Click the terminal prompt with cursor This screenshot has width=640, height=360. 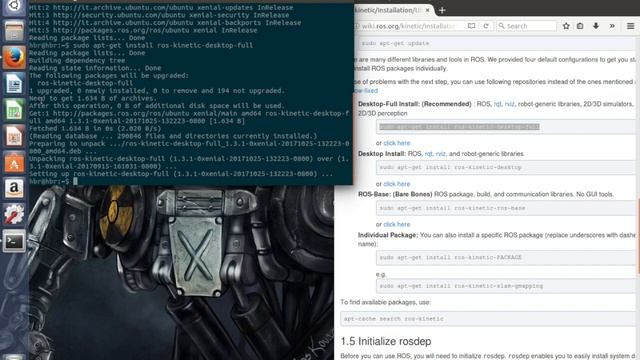53,181
